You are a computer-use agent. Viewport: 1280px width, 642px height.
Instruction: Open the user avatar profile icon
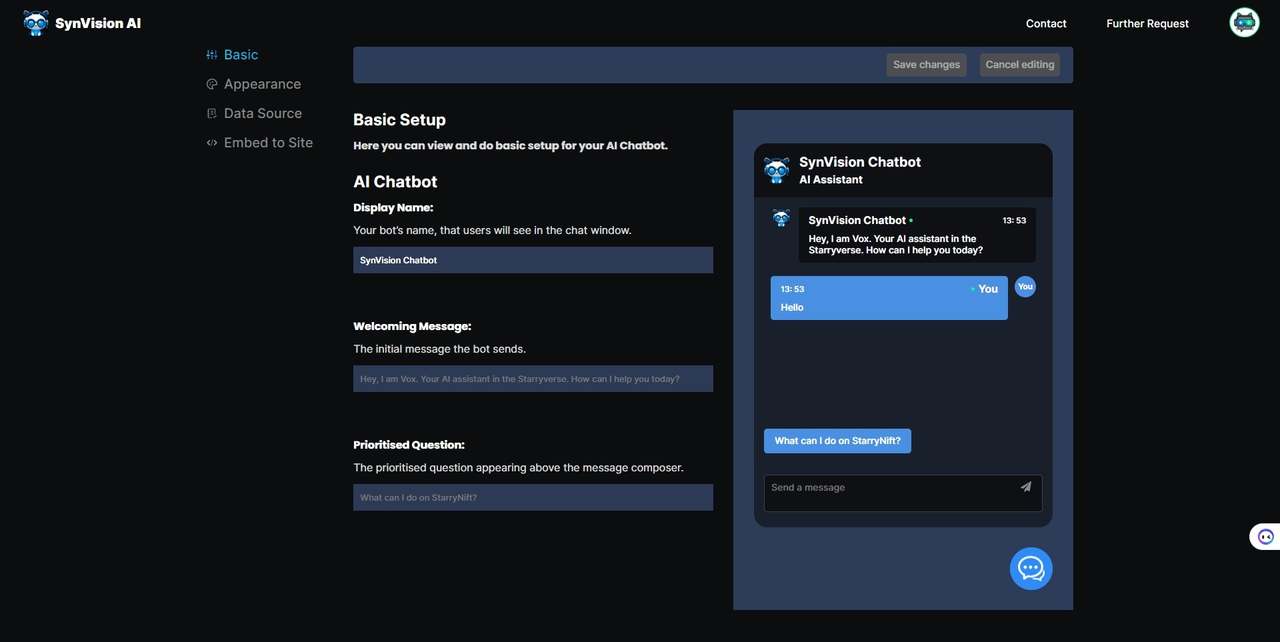[x=1244, y=23]
